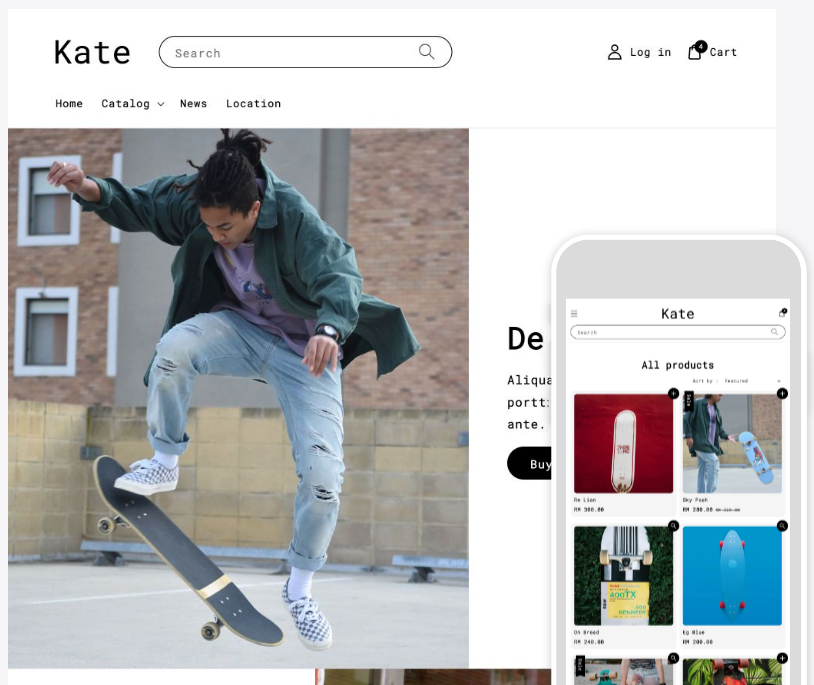Screen dimensions: 814x685
Task: Click the 'RM 240.00' price
Action: tap(589, 642)
